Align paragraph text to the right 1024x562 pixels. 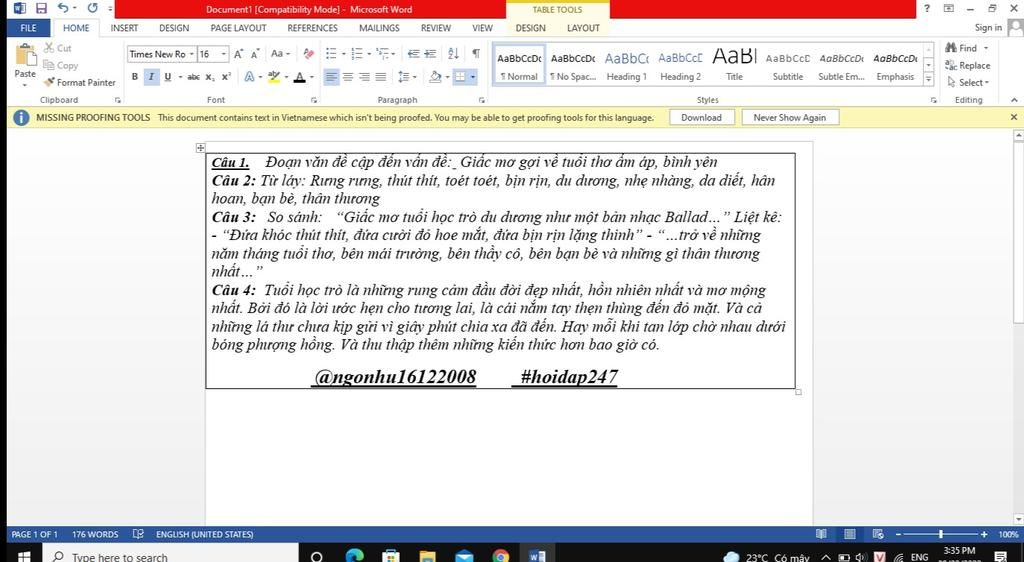click(364, 77)
